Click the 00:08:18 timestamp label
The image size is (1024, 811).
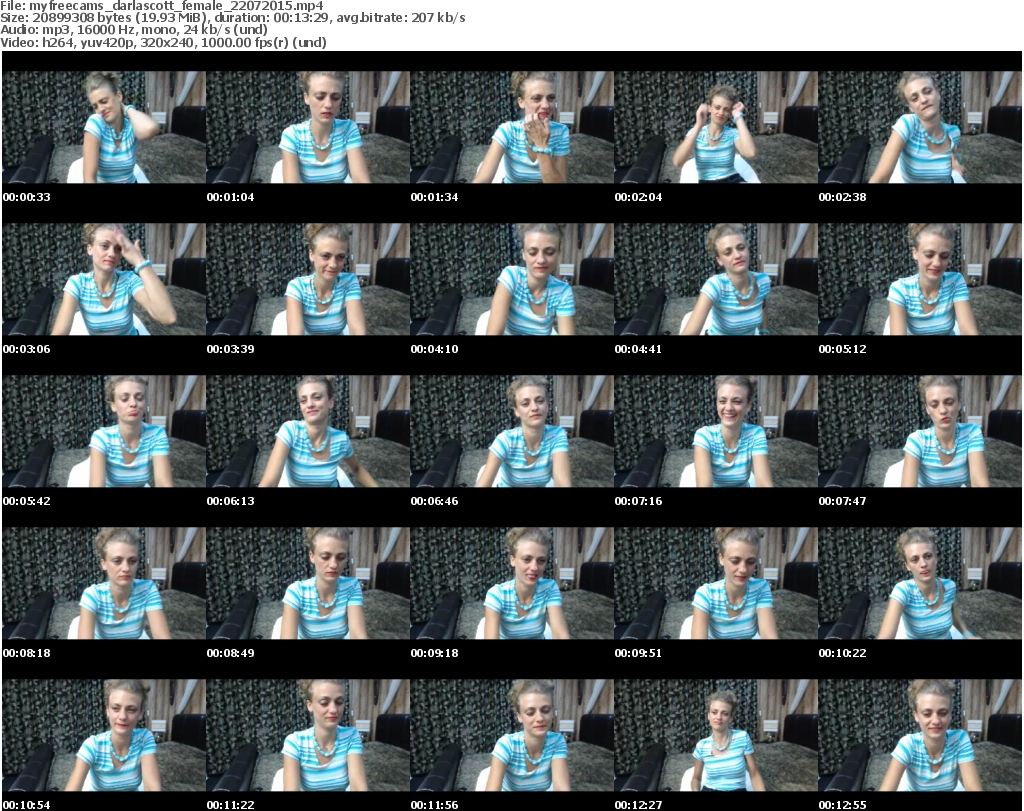point(27,653)
